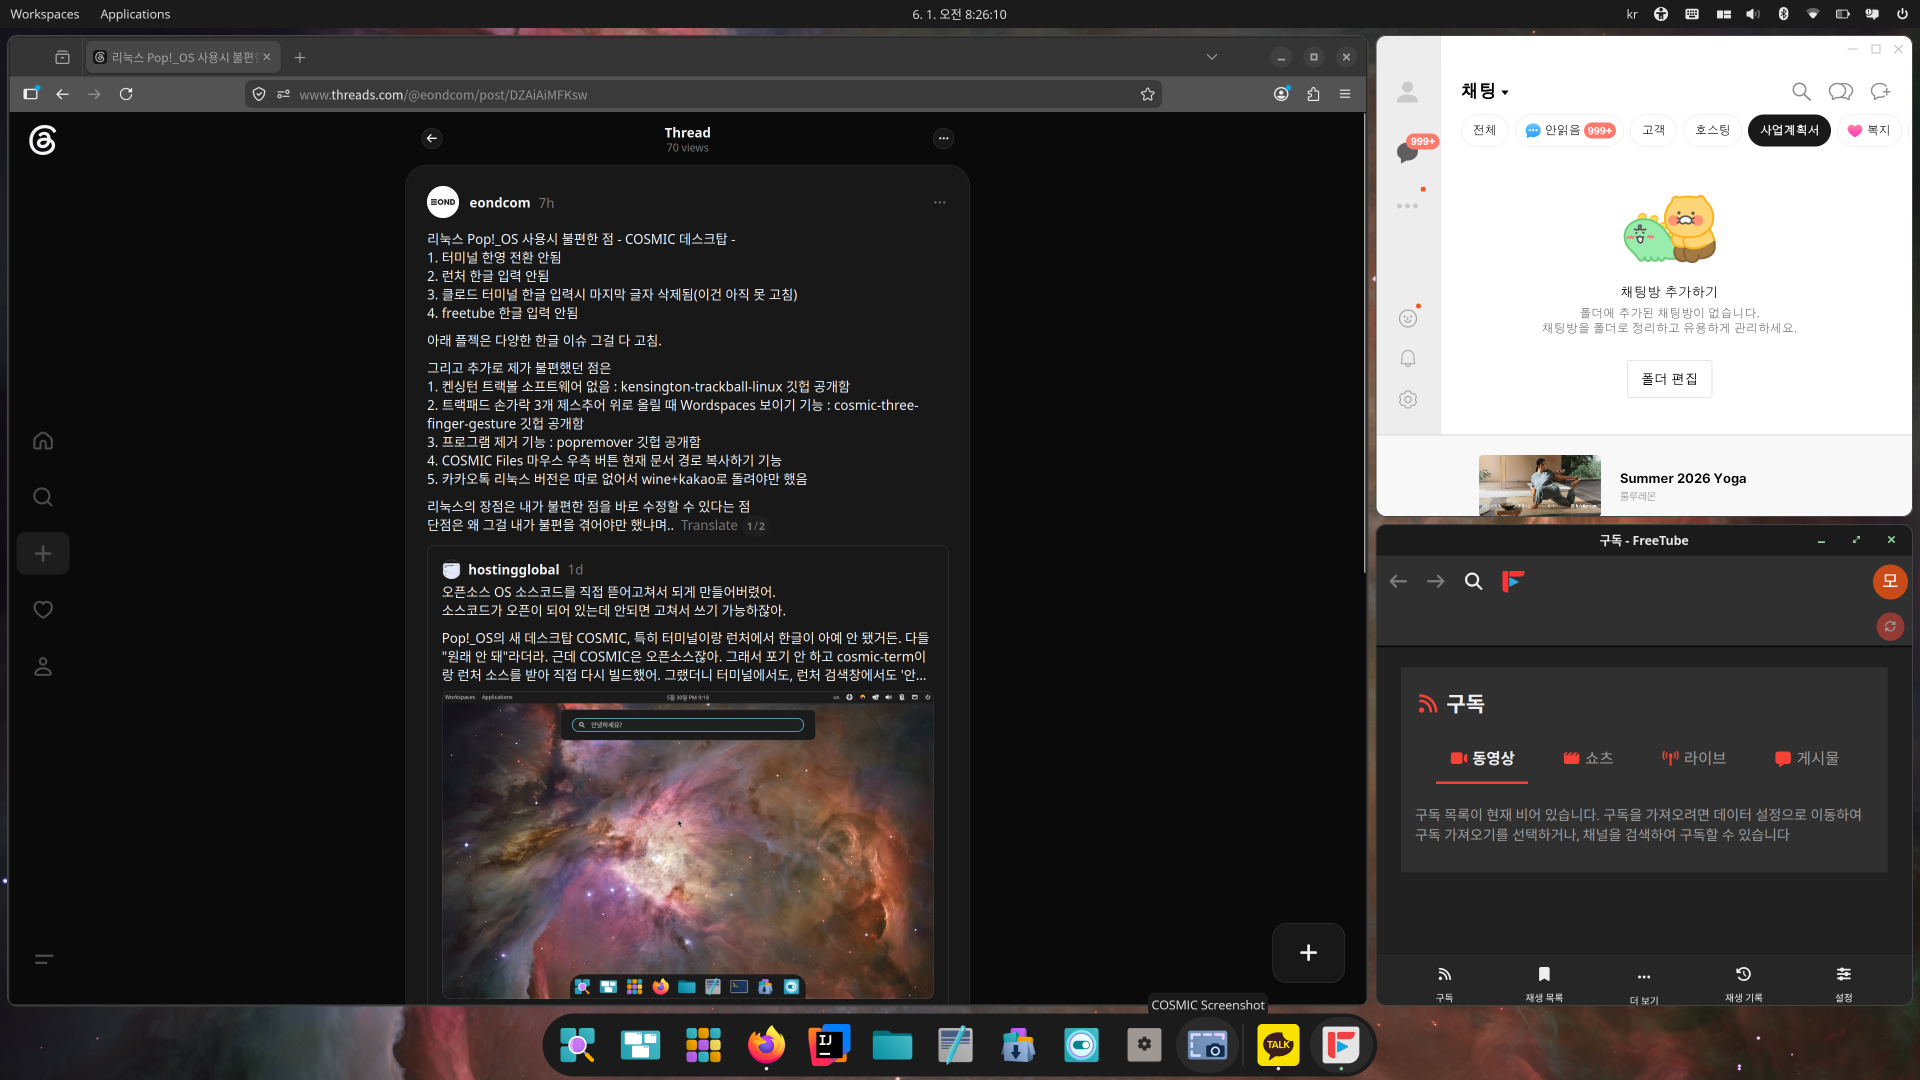Open the Firefox extensions puzzle icon
The height and width of the screenshot is (1080, 1920).
(x=1313, y=94)
